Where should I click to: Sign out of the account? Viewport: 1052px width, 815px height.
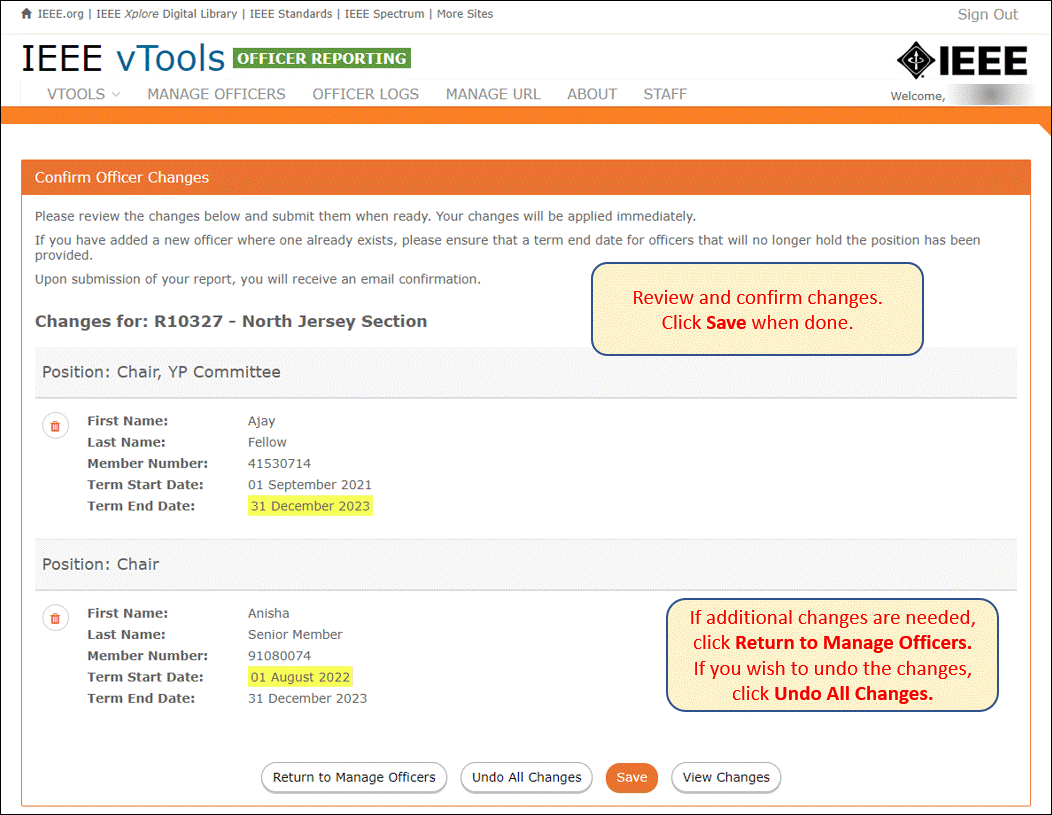(x=987, y=15)
